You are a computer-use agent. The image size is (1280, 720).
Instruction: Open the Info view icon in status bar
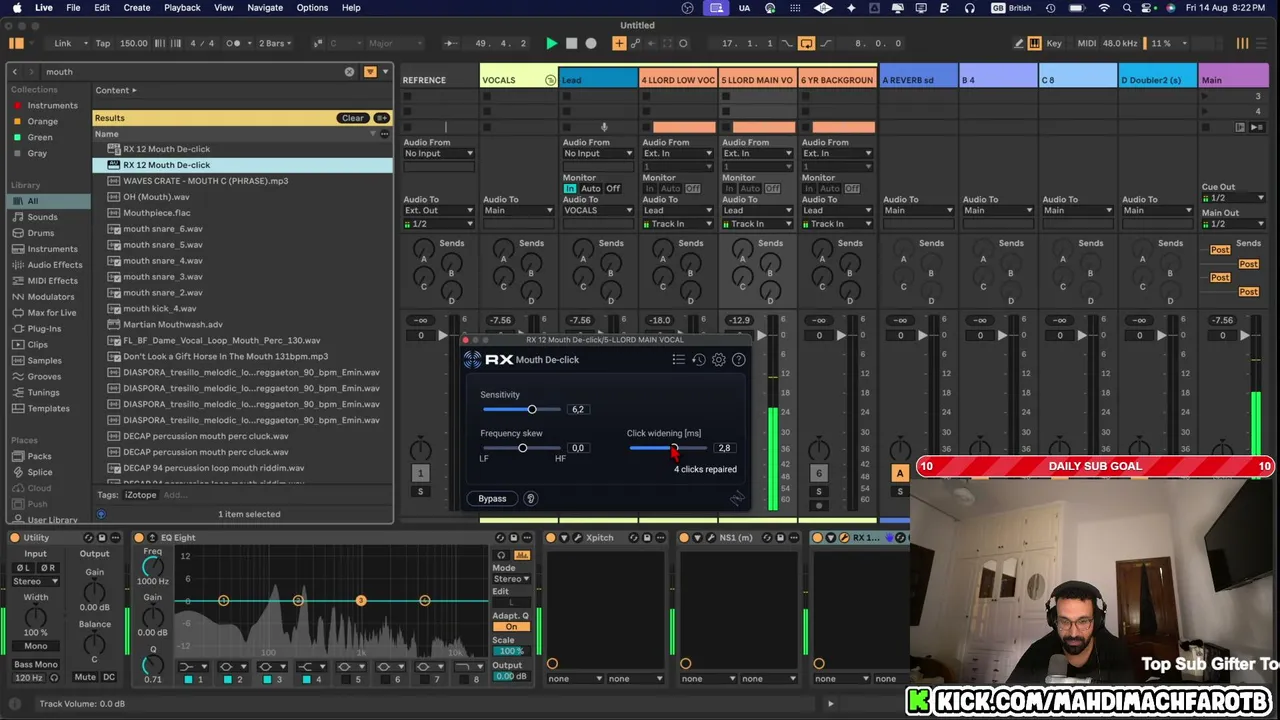(14, 704)
